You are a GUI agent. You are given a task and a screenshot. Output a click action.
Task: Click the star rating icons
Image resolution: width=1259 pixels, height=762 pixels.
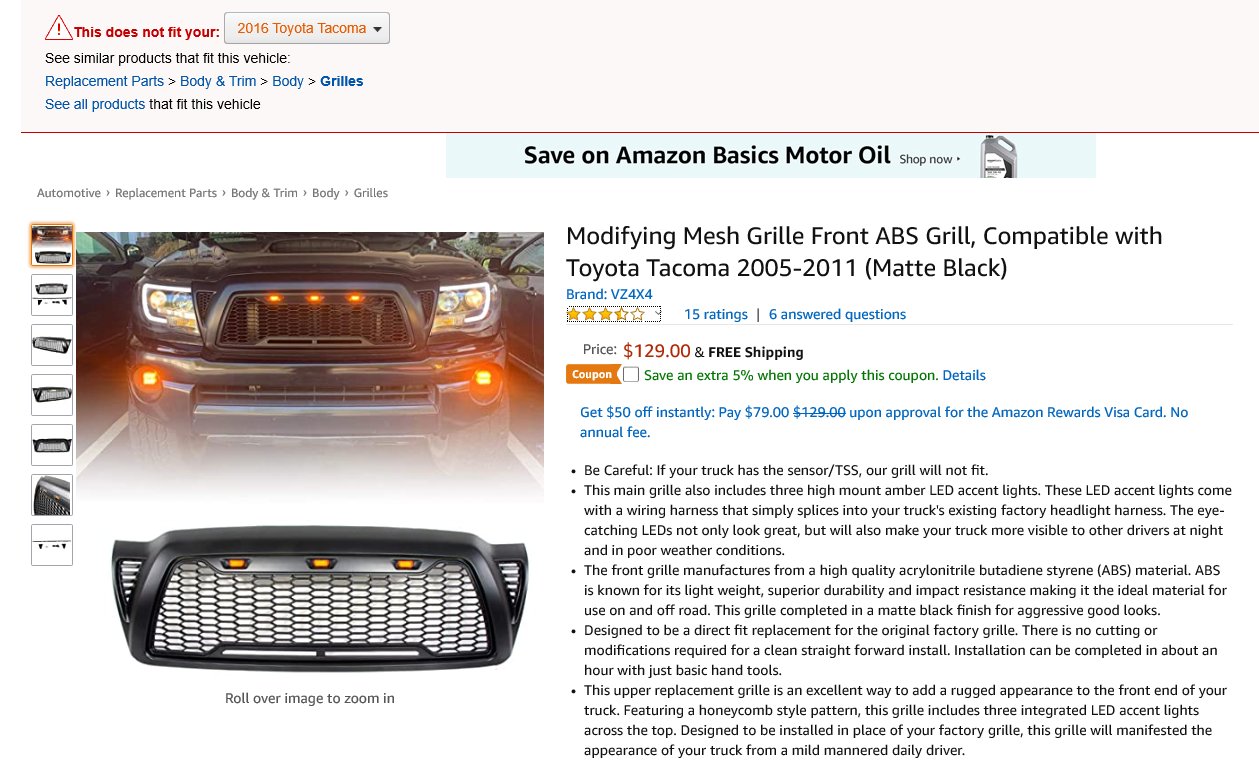point(613,314)
